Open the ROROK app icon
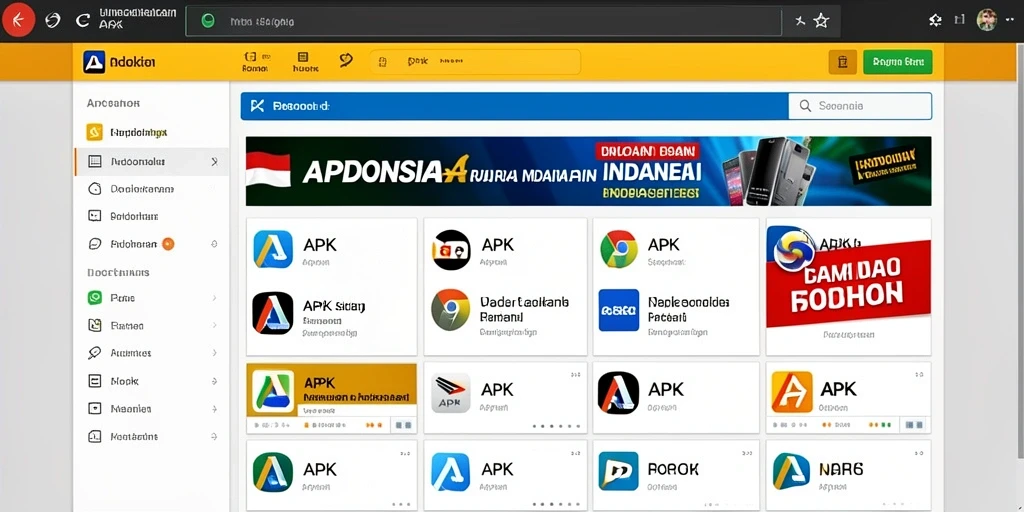Viewport: 1024px width, 512px height. [x=618, y=472]
